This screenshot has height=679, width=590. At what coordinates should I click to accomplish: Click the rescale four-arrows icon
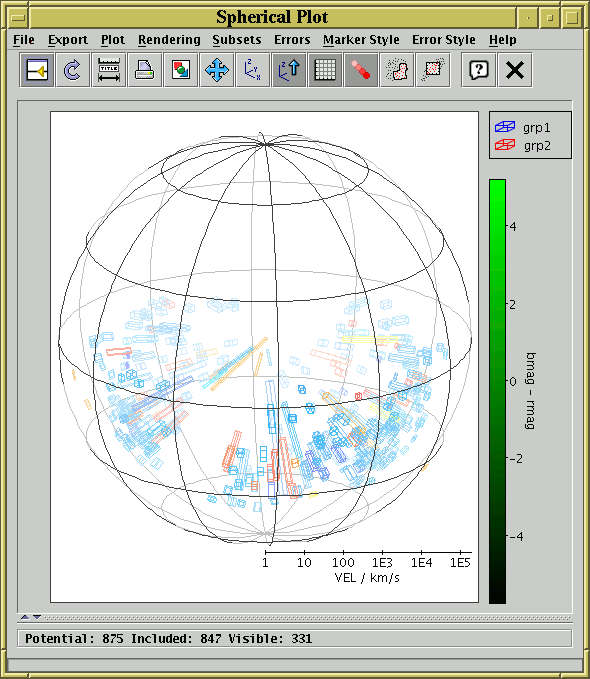(217, 70)
